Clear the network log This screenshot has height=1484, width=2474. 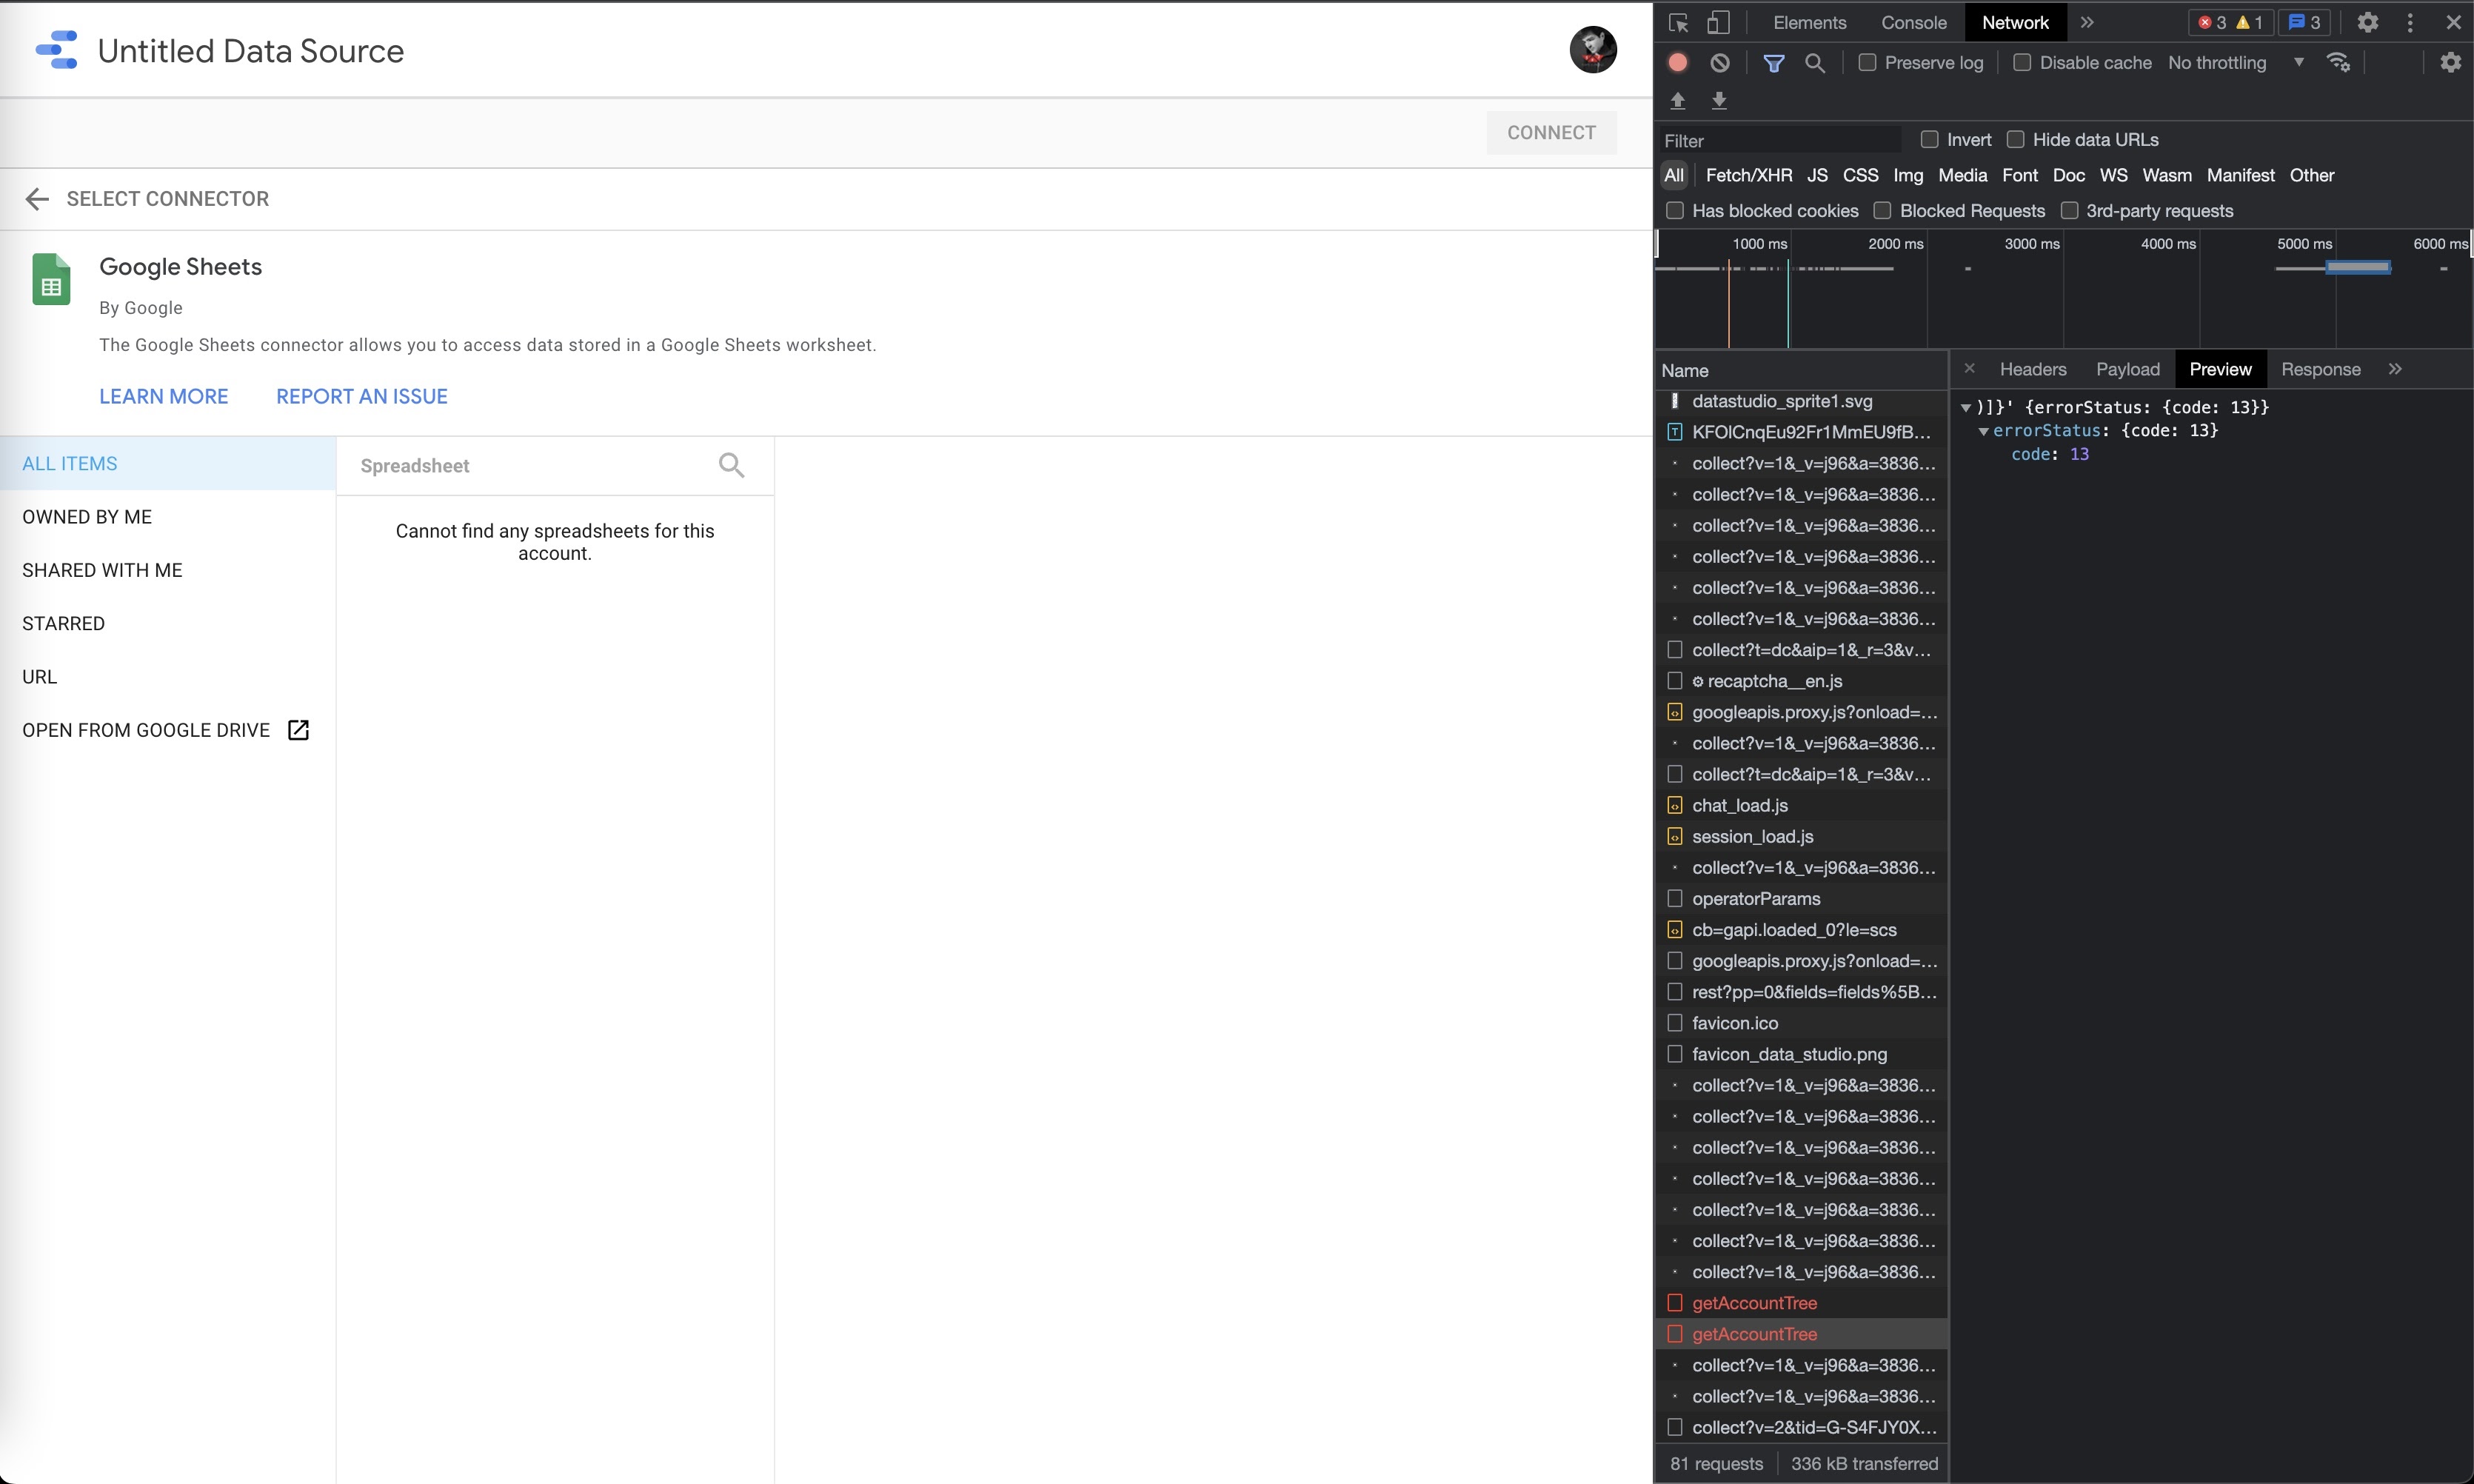[1720, 62]
